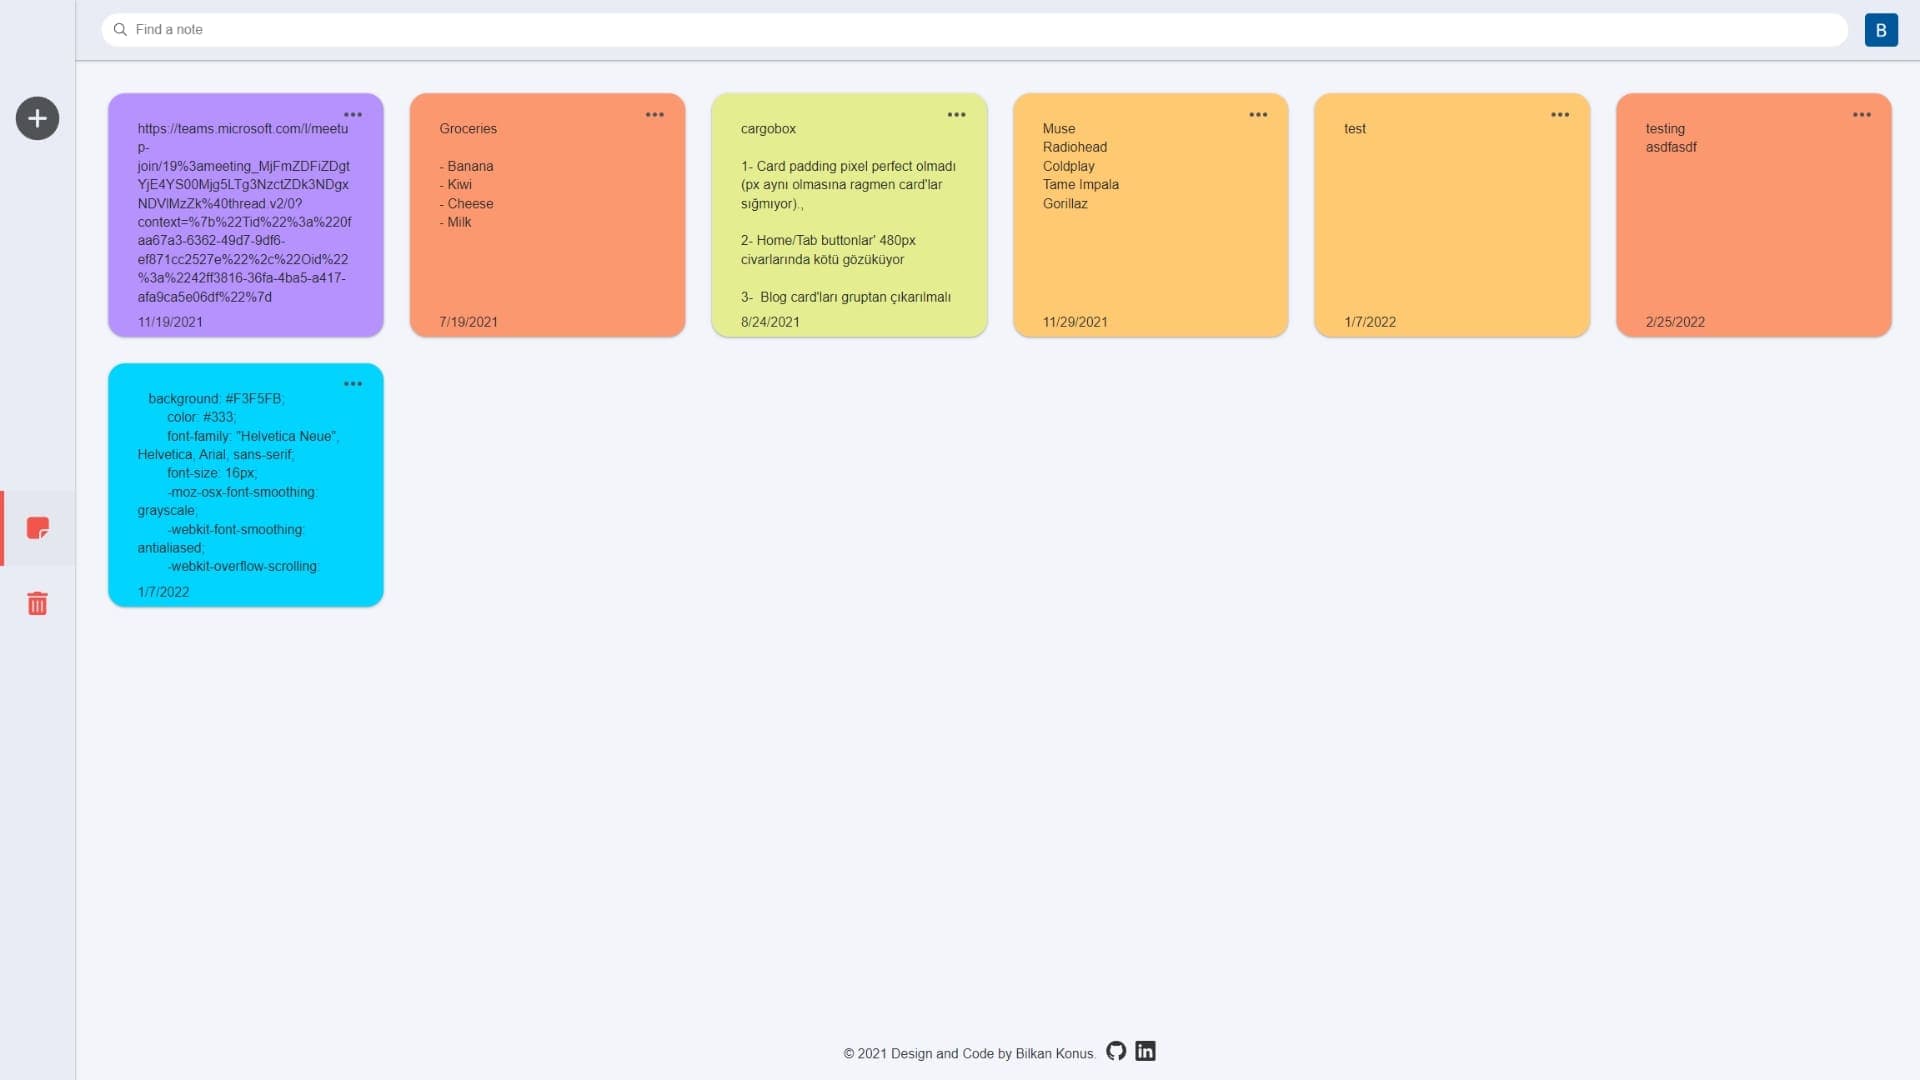Click the '- Cheese' grocery list line
This screenshot has width=1920, height=1080.
(466, 204)
